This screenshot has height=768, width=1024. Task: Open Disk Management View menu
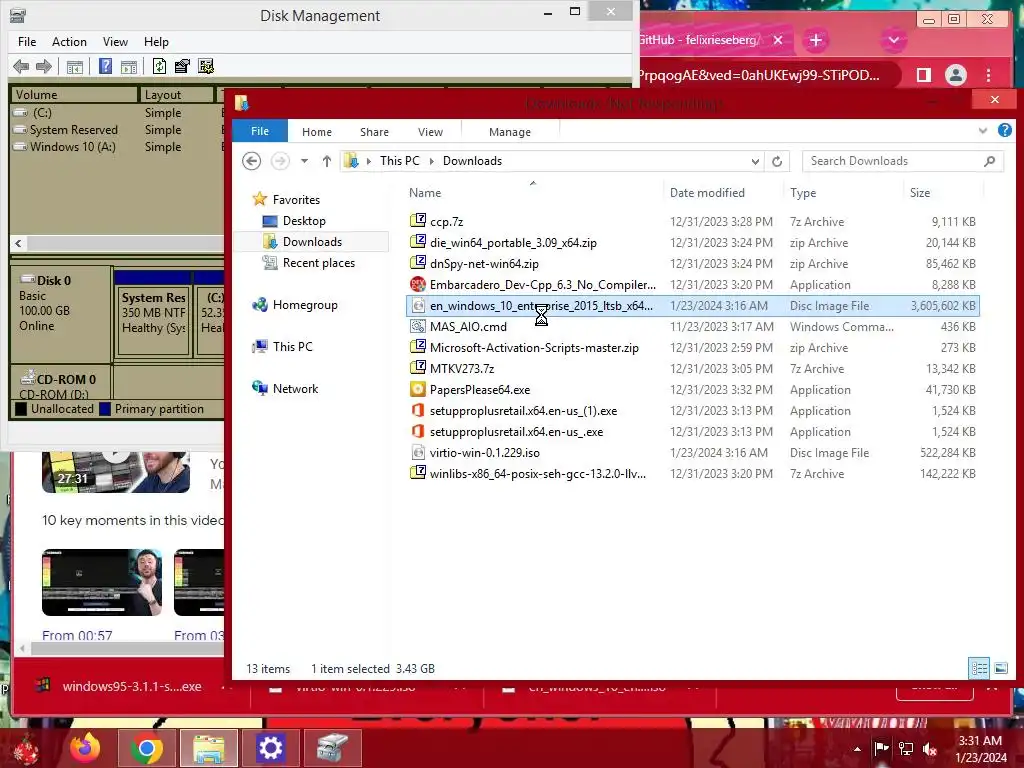pyautogui.click(x=115, y=42)
